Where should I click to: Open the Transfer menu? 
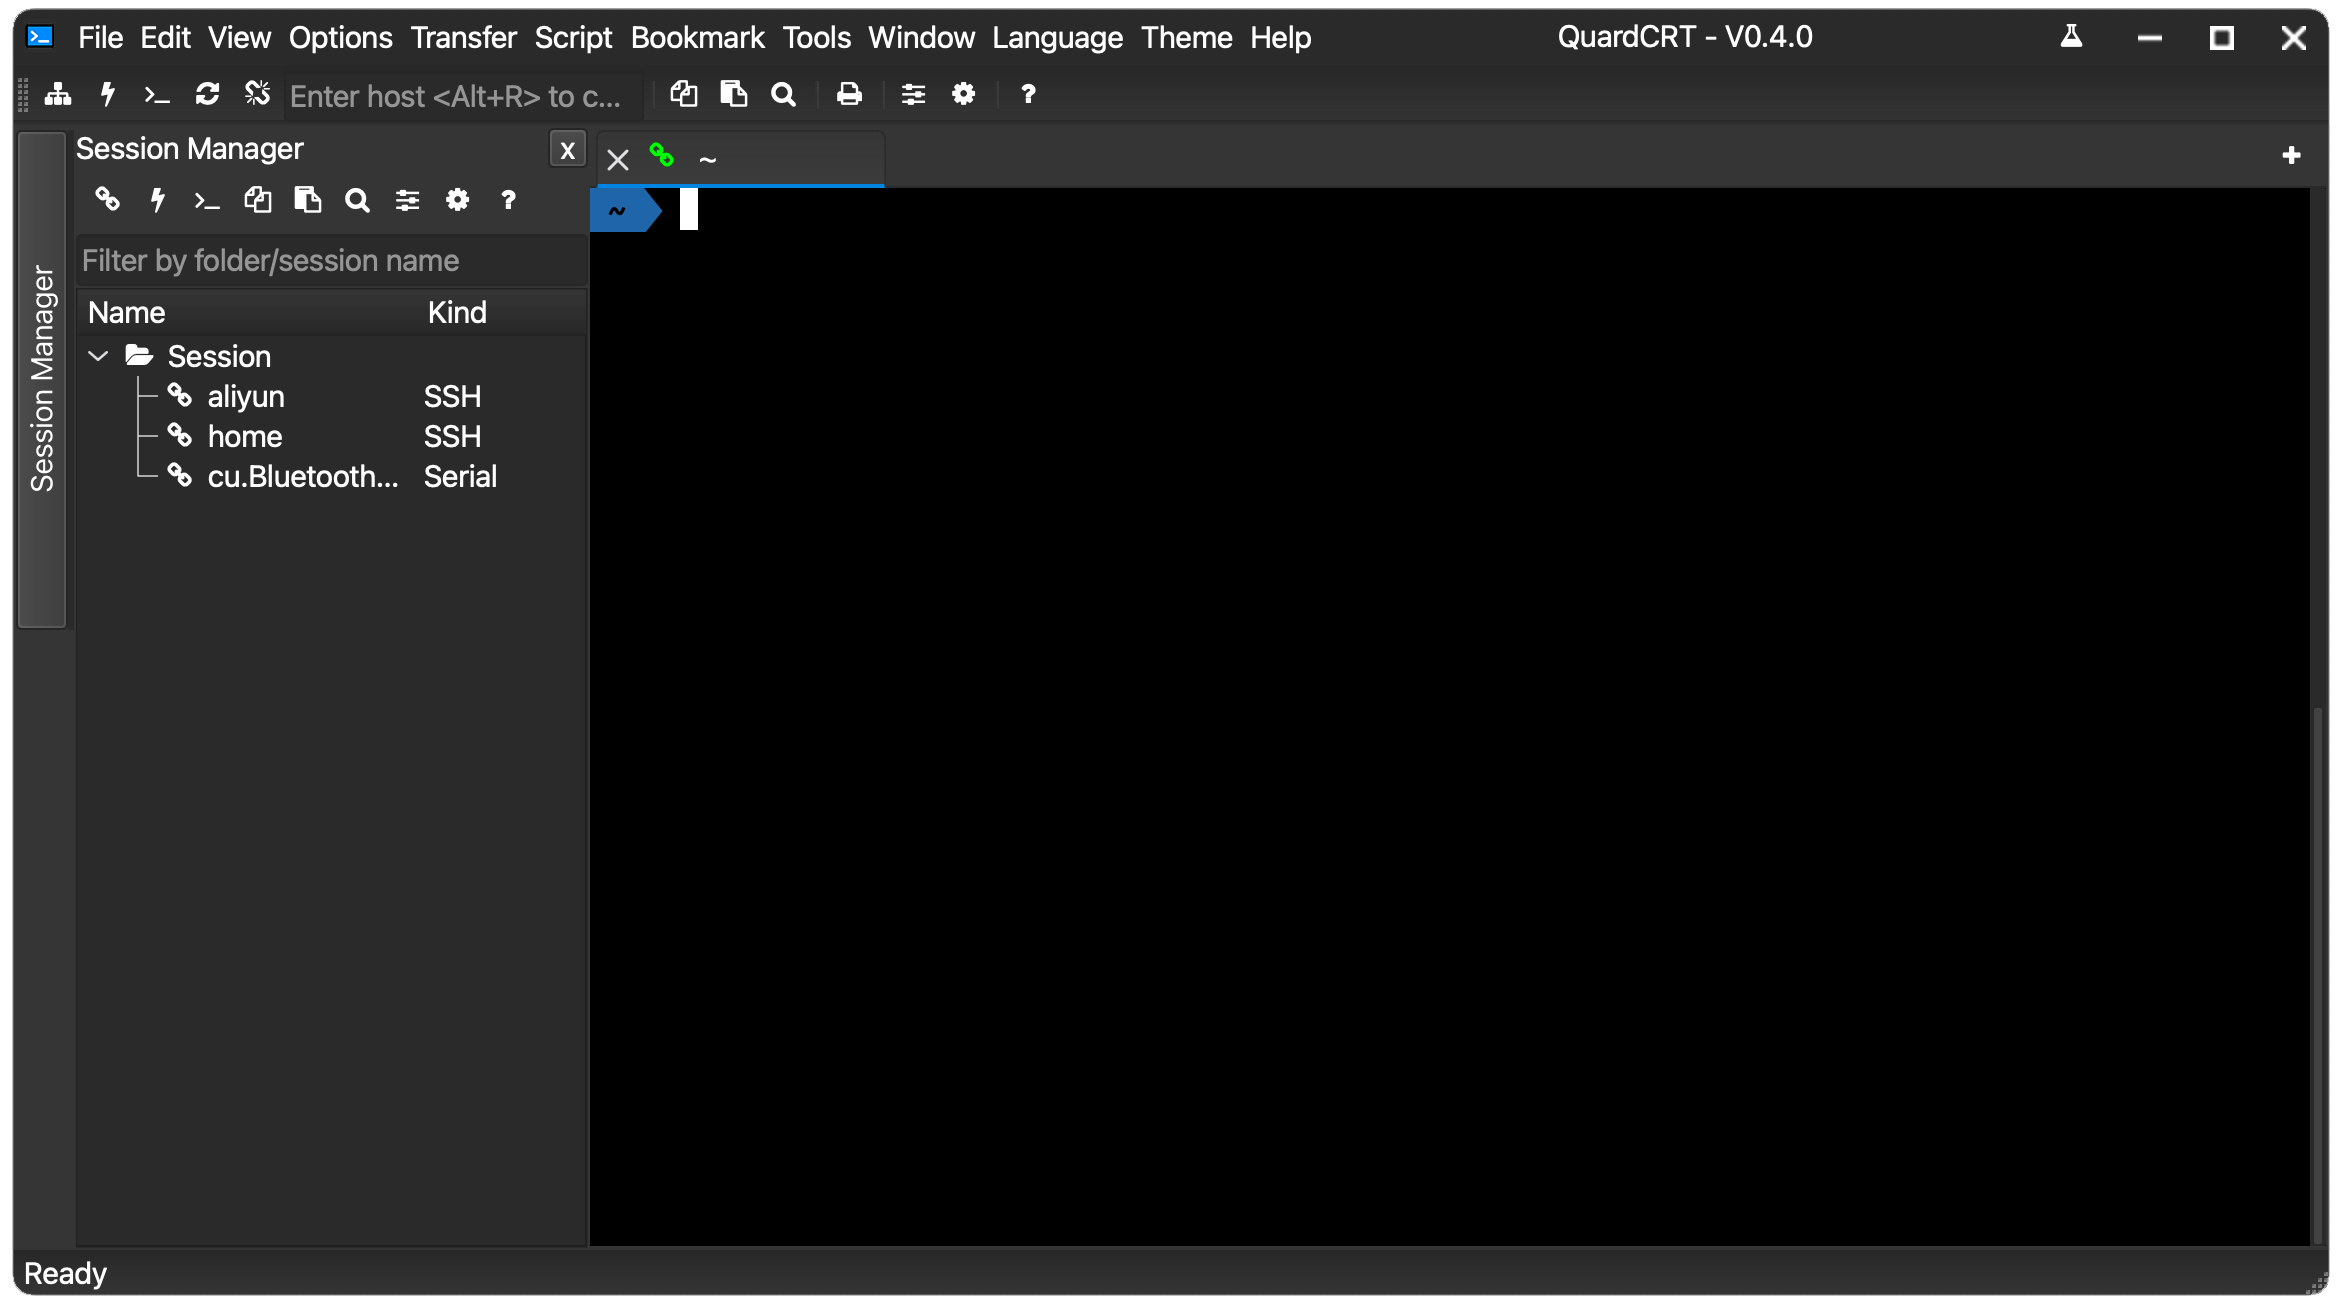click(463, 38)
